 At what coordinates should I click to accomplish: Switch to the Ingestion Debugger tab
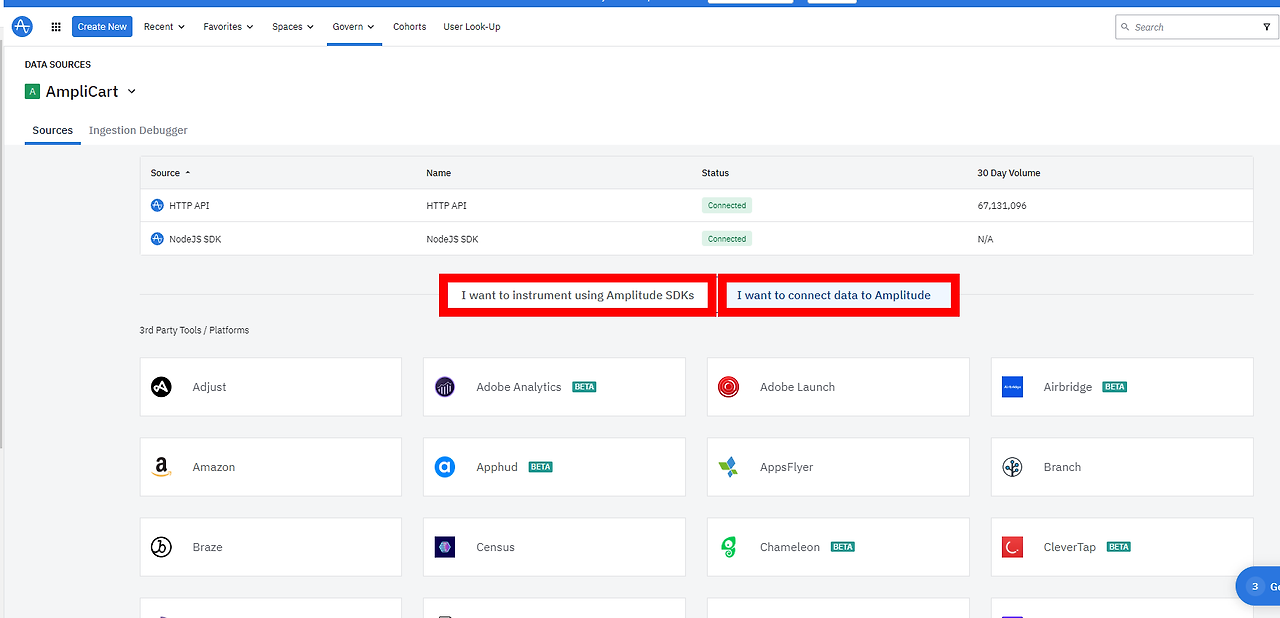138,130
